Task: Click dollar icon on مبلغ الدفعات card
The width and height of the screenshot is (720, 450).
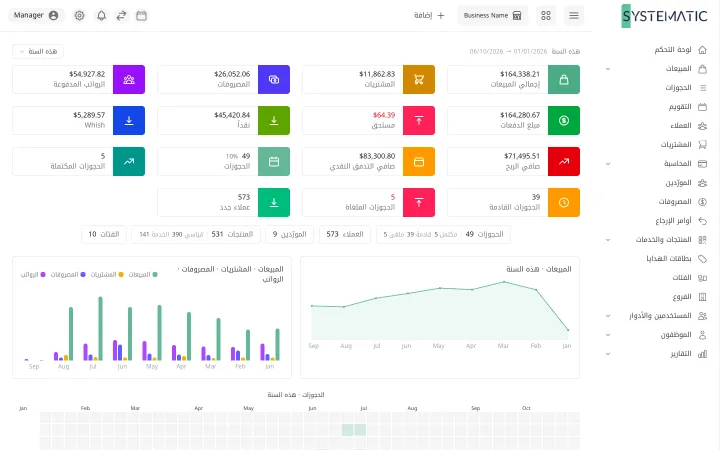Action: coord(564,120)
